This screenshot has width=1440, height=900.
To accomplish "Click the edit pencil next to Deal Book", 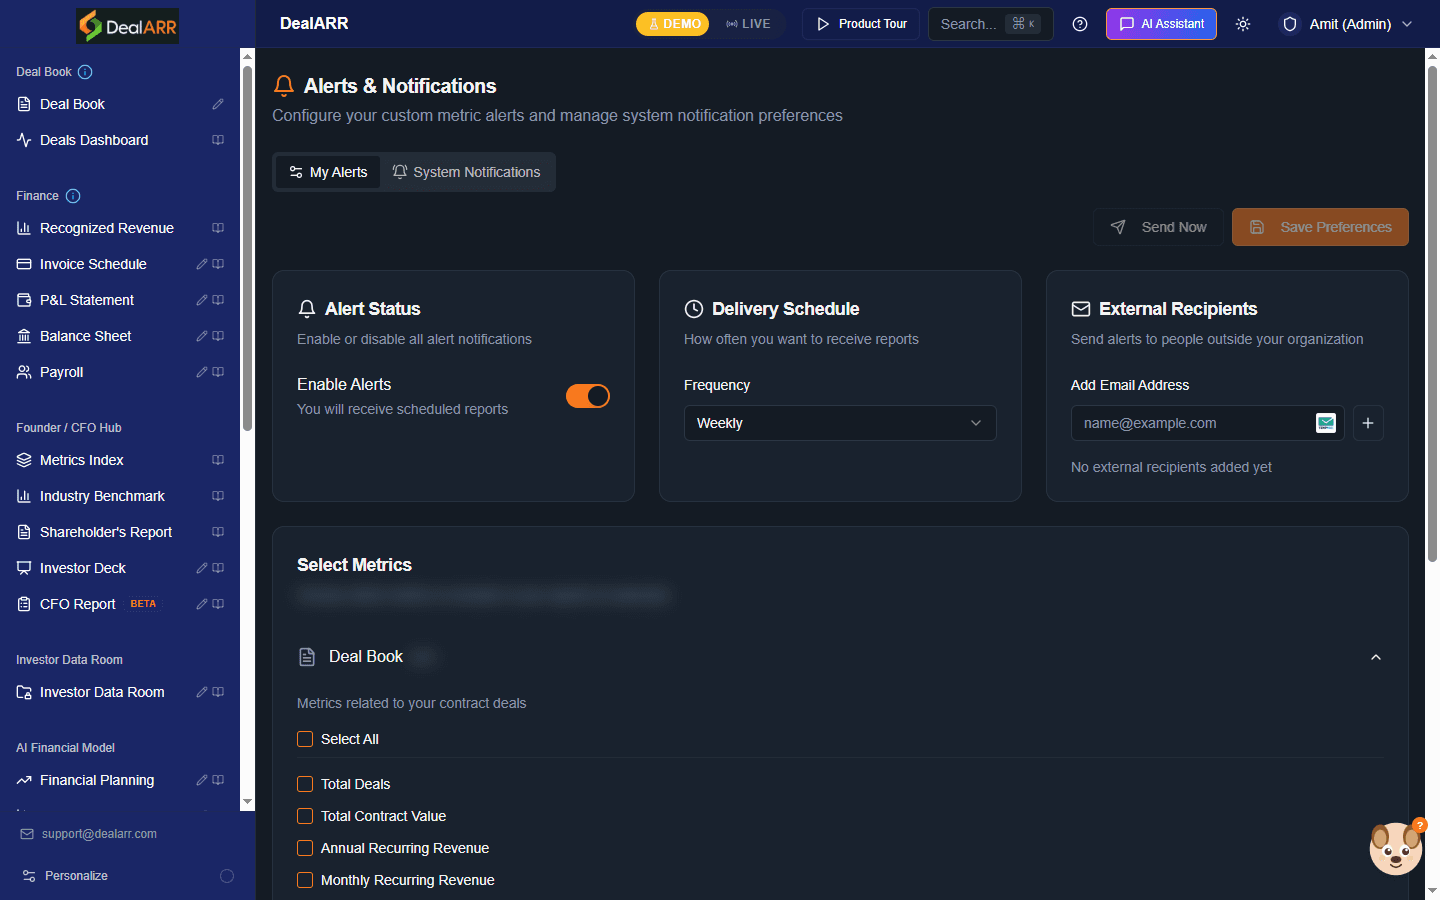I will coord(218,104).
